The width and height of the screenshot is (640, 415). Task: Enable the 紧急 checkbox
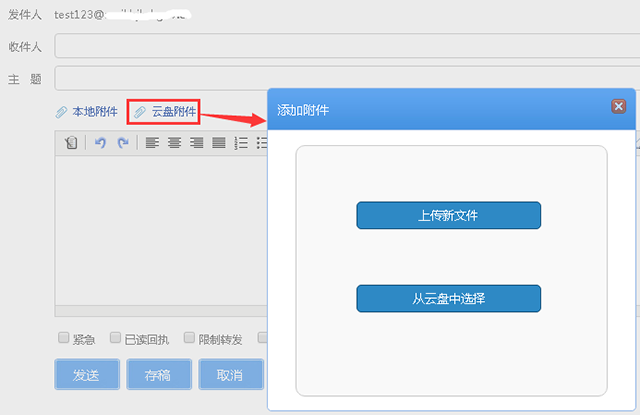point(64,338)
